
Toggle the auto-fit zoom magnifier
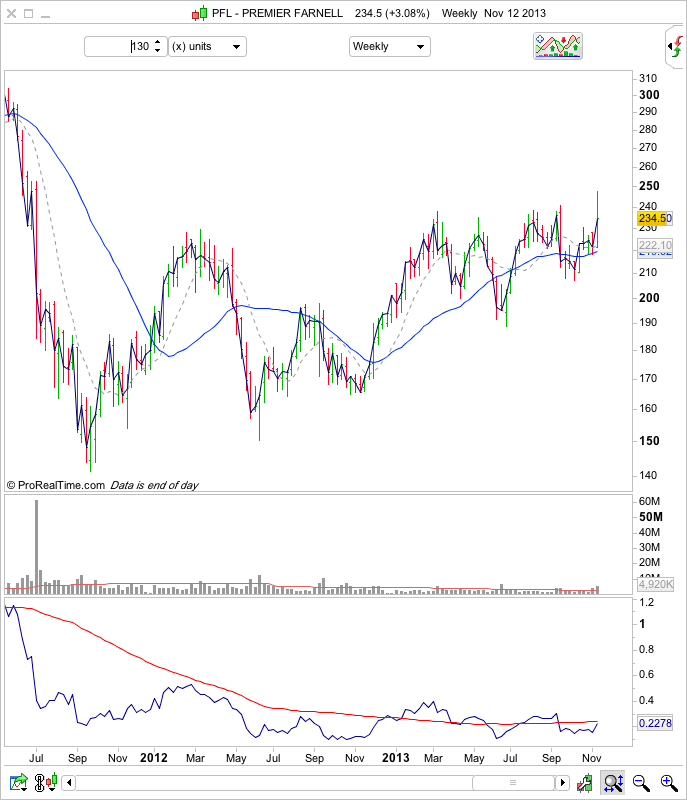coord(613,783)
